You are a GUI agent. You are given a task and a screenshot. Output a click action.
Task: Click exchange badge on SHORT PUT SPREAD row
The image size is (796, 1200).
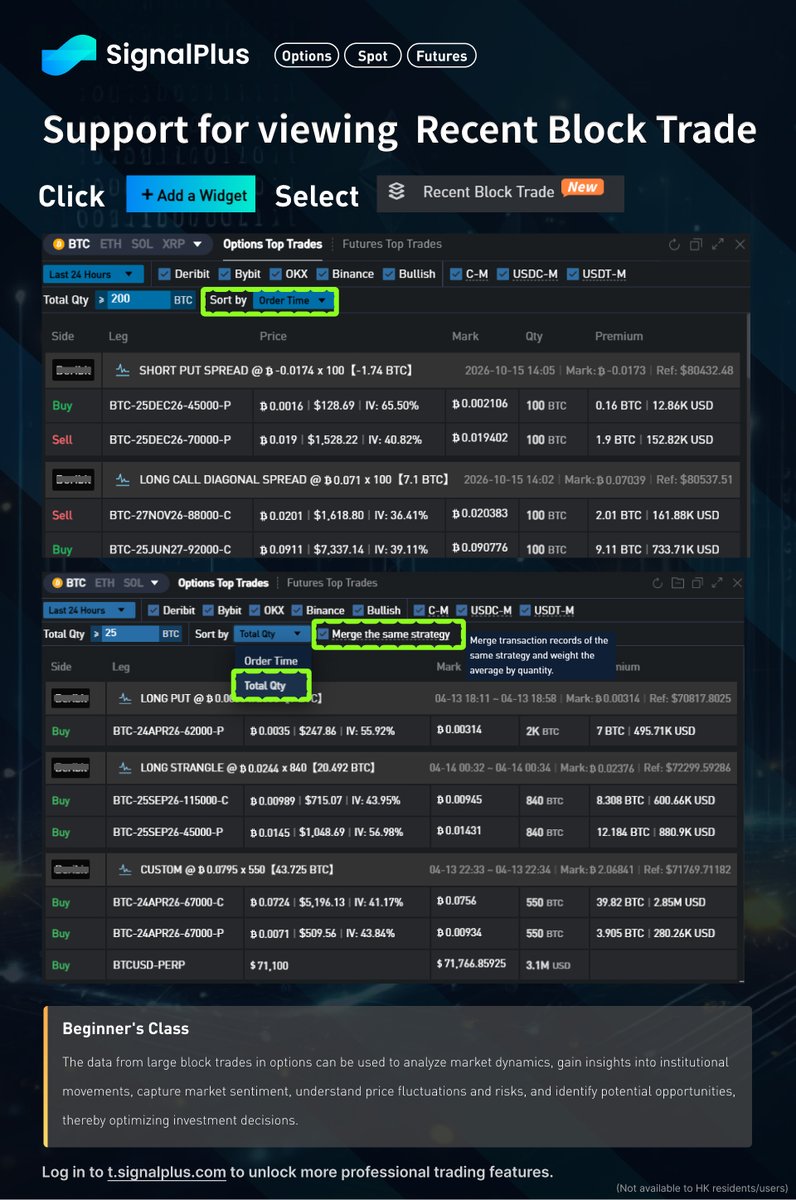click(73, 370)
